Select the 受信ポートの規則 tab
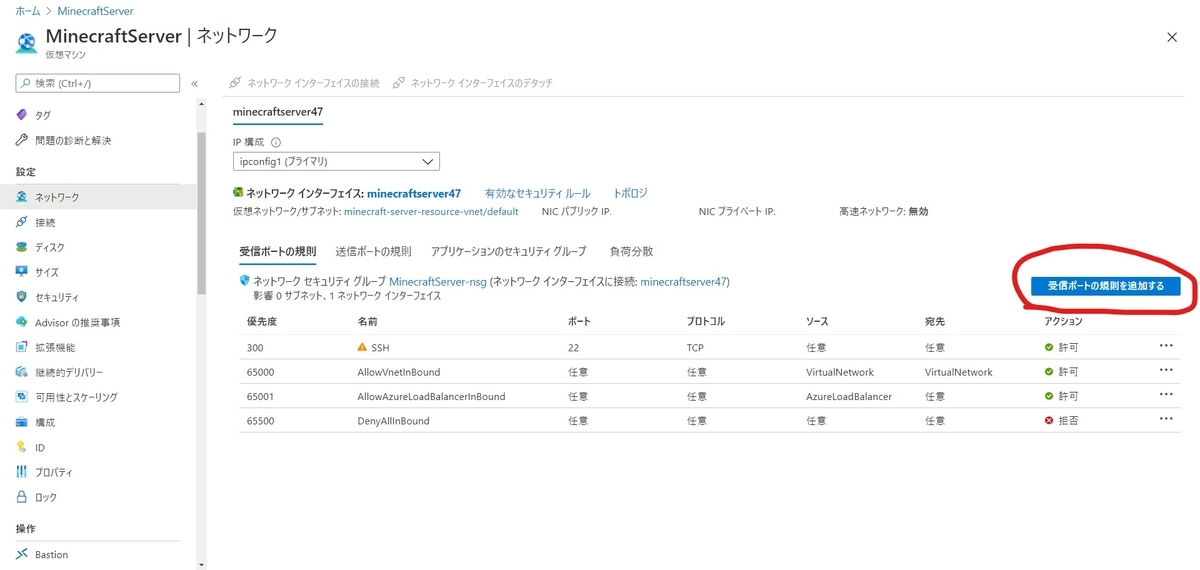 [x=277, y=251]
